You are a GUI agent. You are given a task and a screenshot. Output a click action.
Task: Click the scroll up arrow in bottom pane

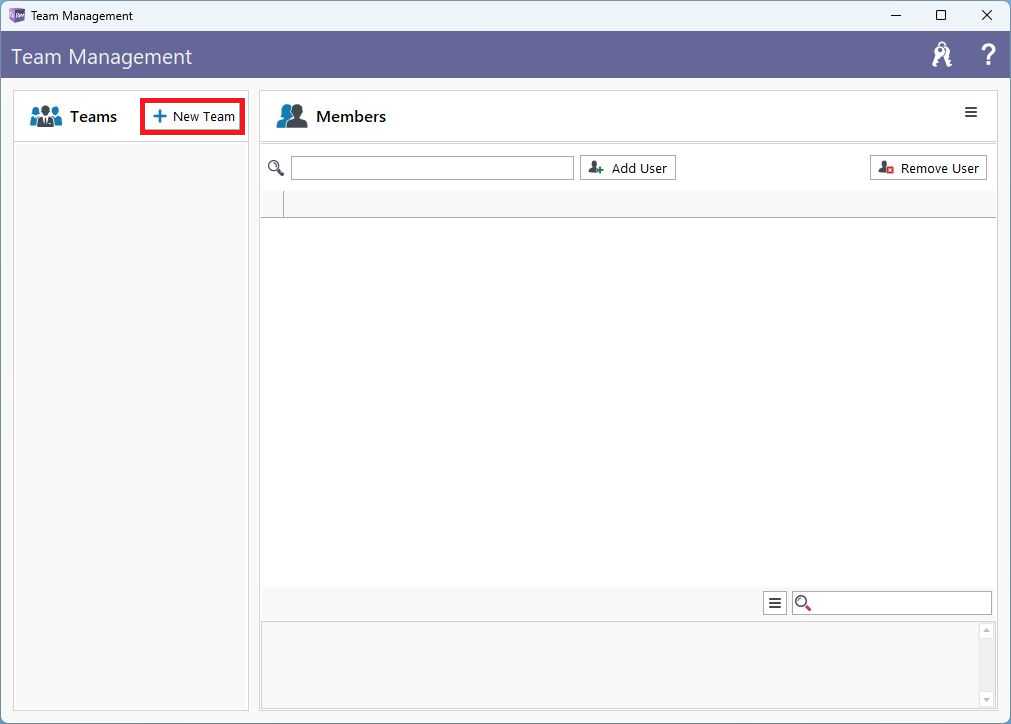[986, 631]
